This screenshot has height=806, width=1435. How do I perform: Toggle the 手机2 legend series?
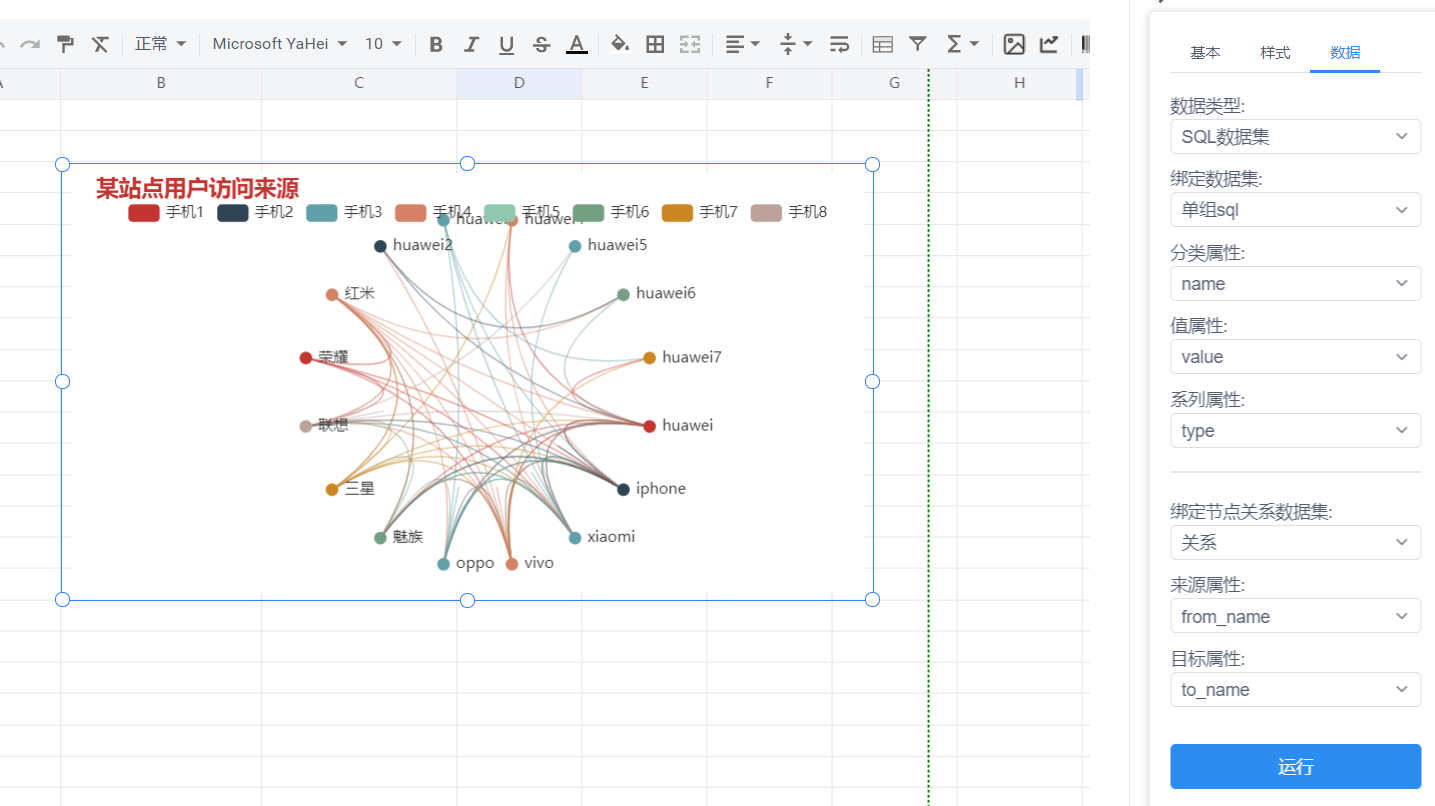coord(255,212)
